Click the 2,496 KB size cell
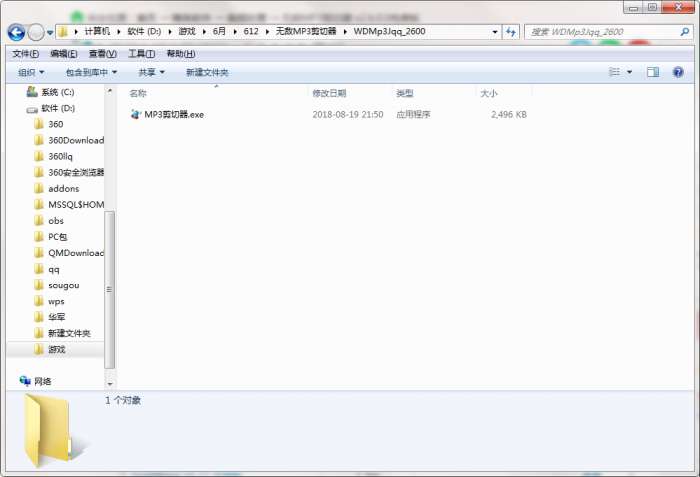This screenshot has height=477, width=700. pos(509,114)
